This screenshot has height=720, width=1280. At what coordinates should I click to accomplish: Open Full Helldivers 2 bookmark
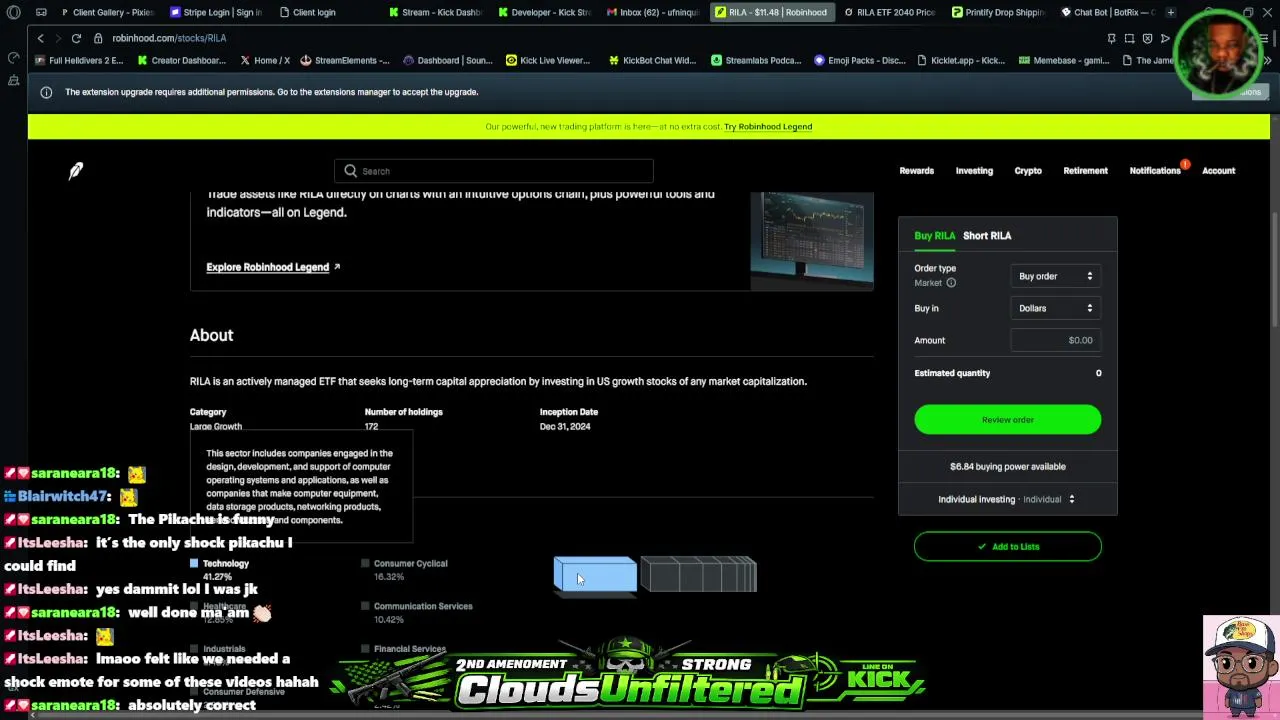[79, 60]
